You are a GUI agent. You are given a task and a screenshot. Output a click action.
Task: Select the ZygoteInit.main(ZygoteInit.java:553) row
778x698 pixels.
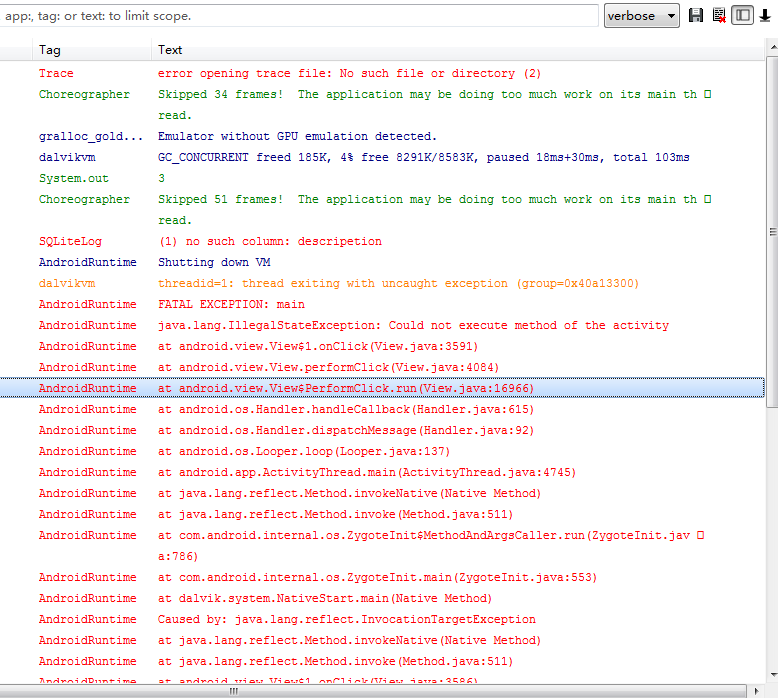(x=382, y=577)
